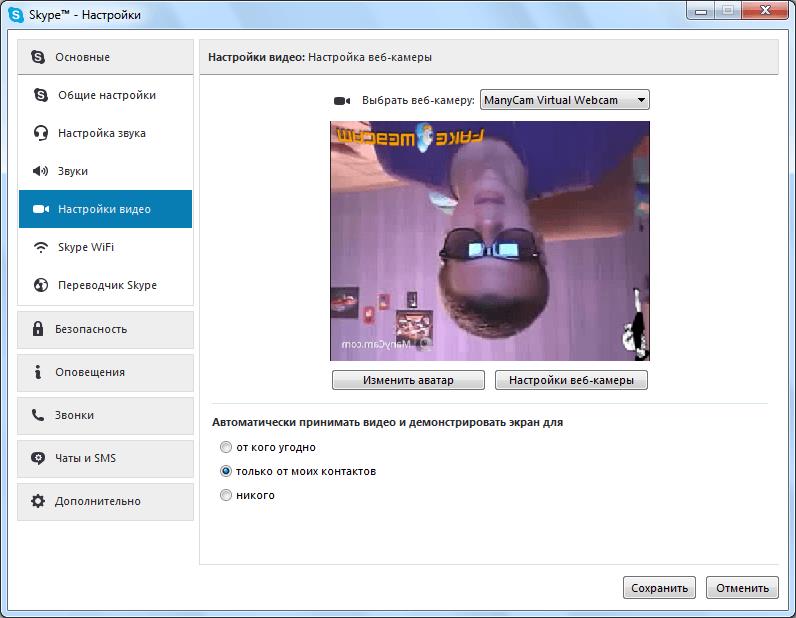Expand the Чаты и SMS section
This screenshot has width=796, height=618.
pyautogui.click(x=106, y=459)
